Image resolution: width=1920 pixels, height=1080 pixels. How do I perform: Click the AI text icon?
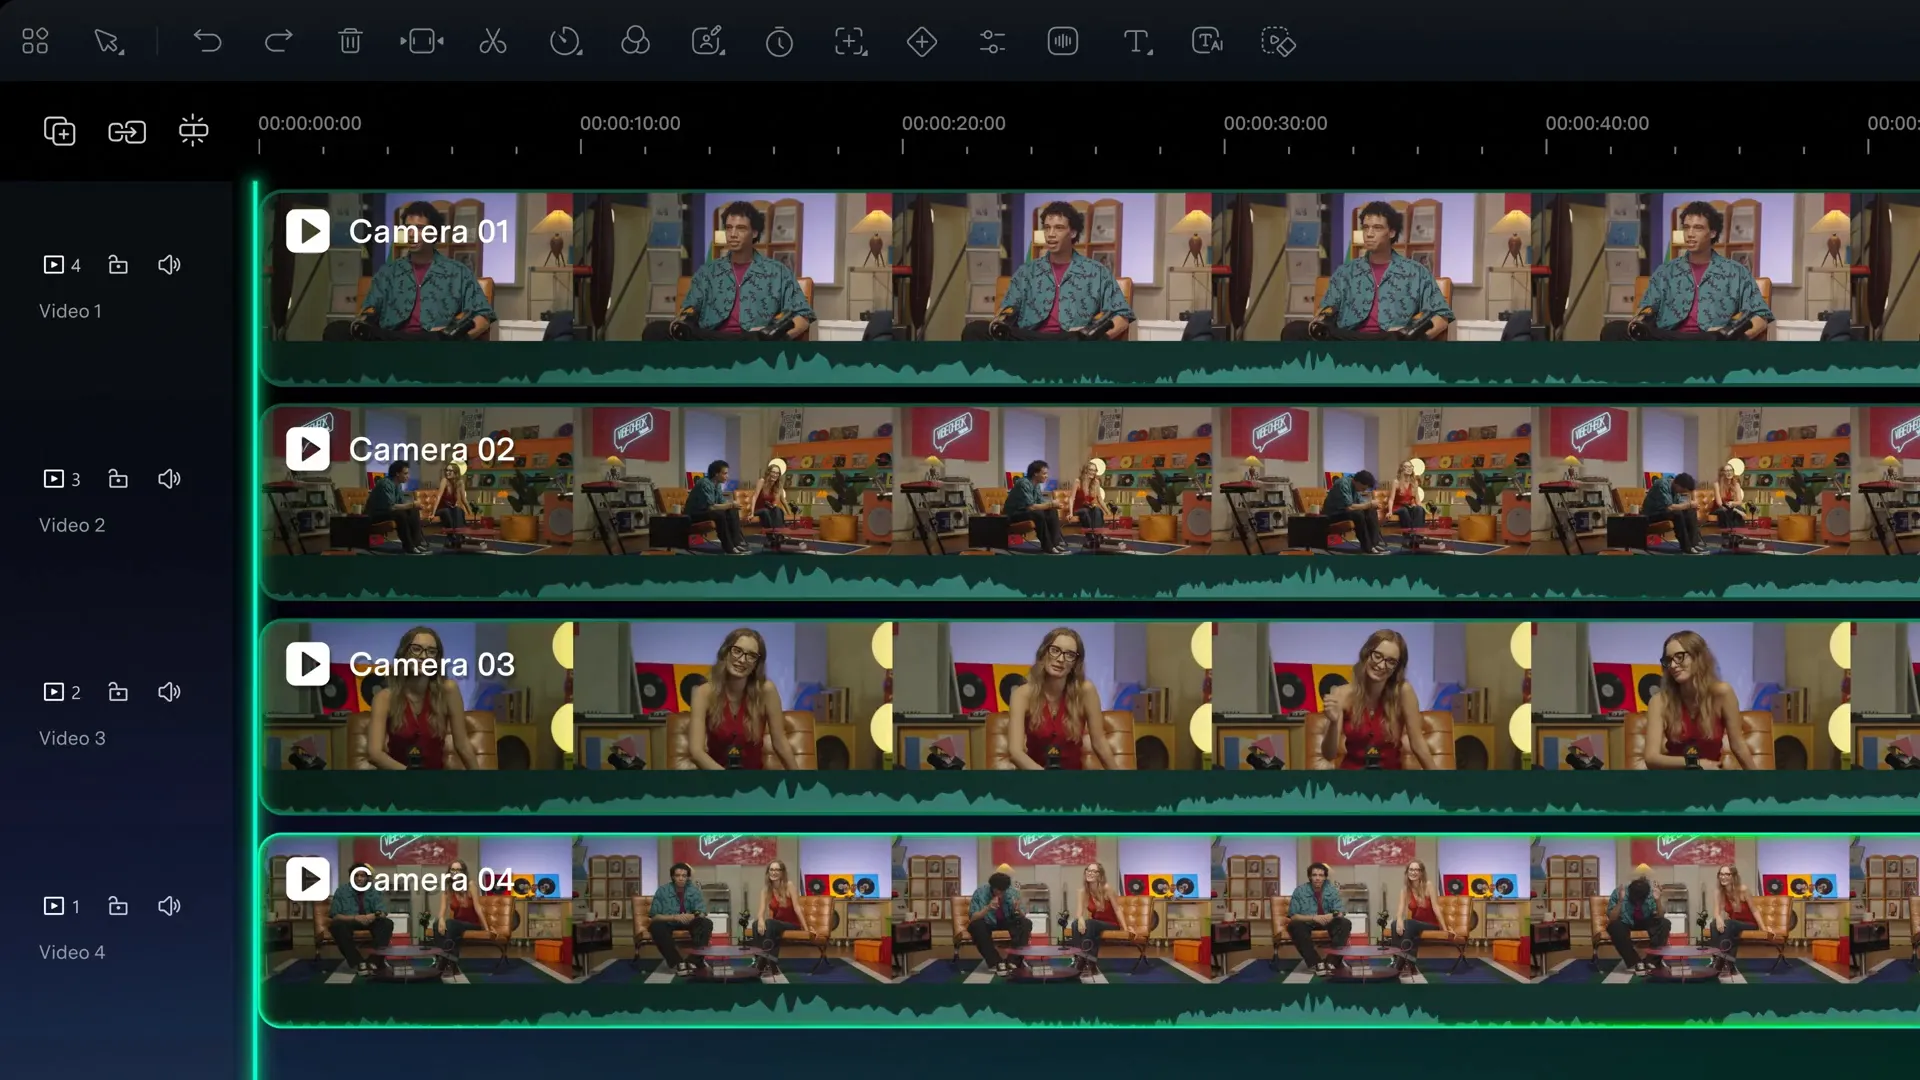pyautogui.click(x=1207, y=41)
